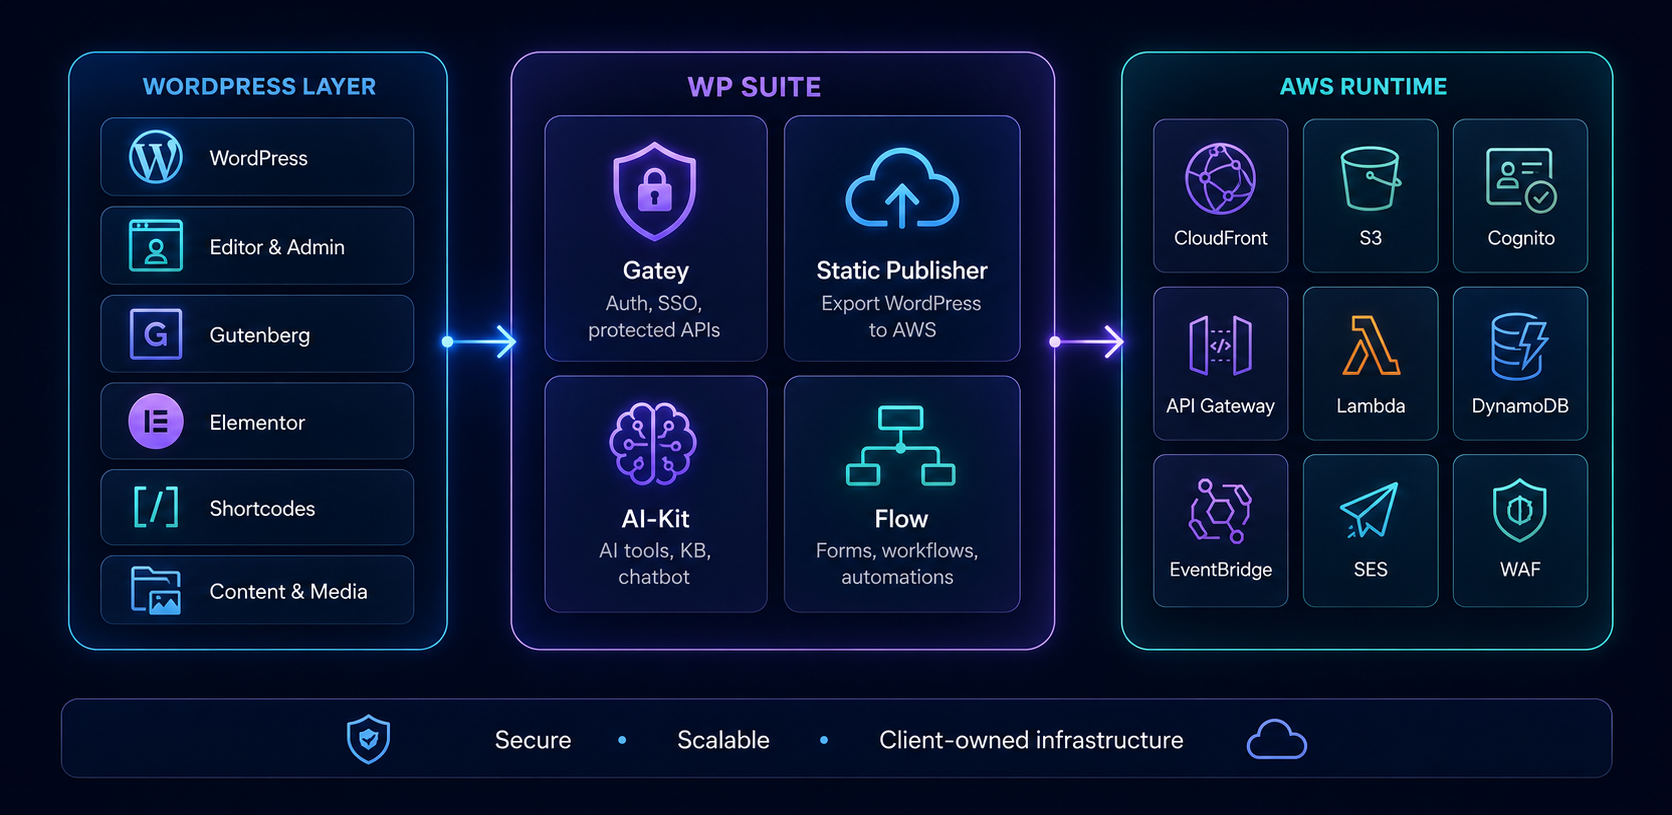Viewport: 1672px width, 815px height.
Task: Click the Lambda symbol icon
Action: point(1371,345)
